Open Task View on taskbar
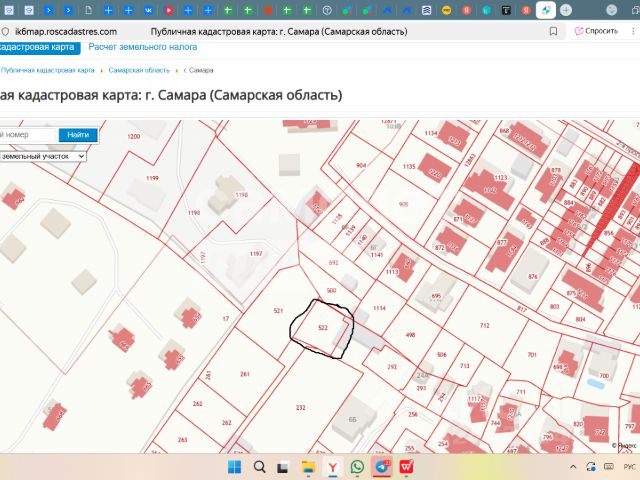Image resolution: width=640 pixels, height=480 pixels. [283, 467]
